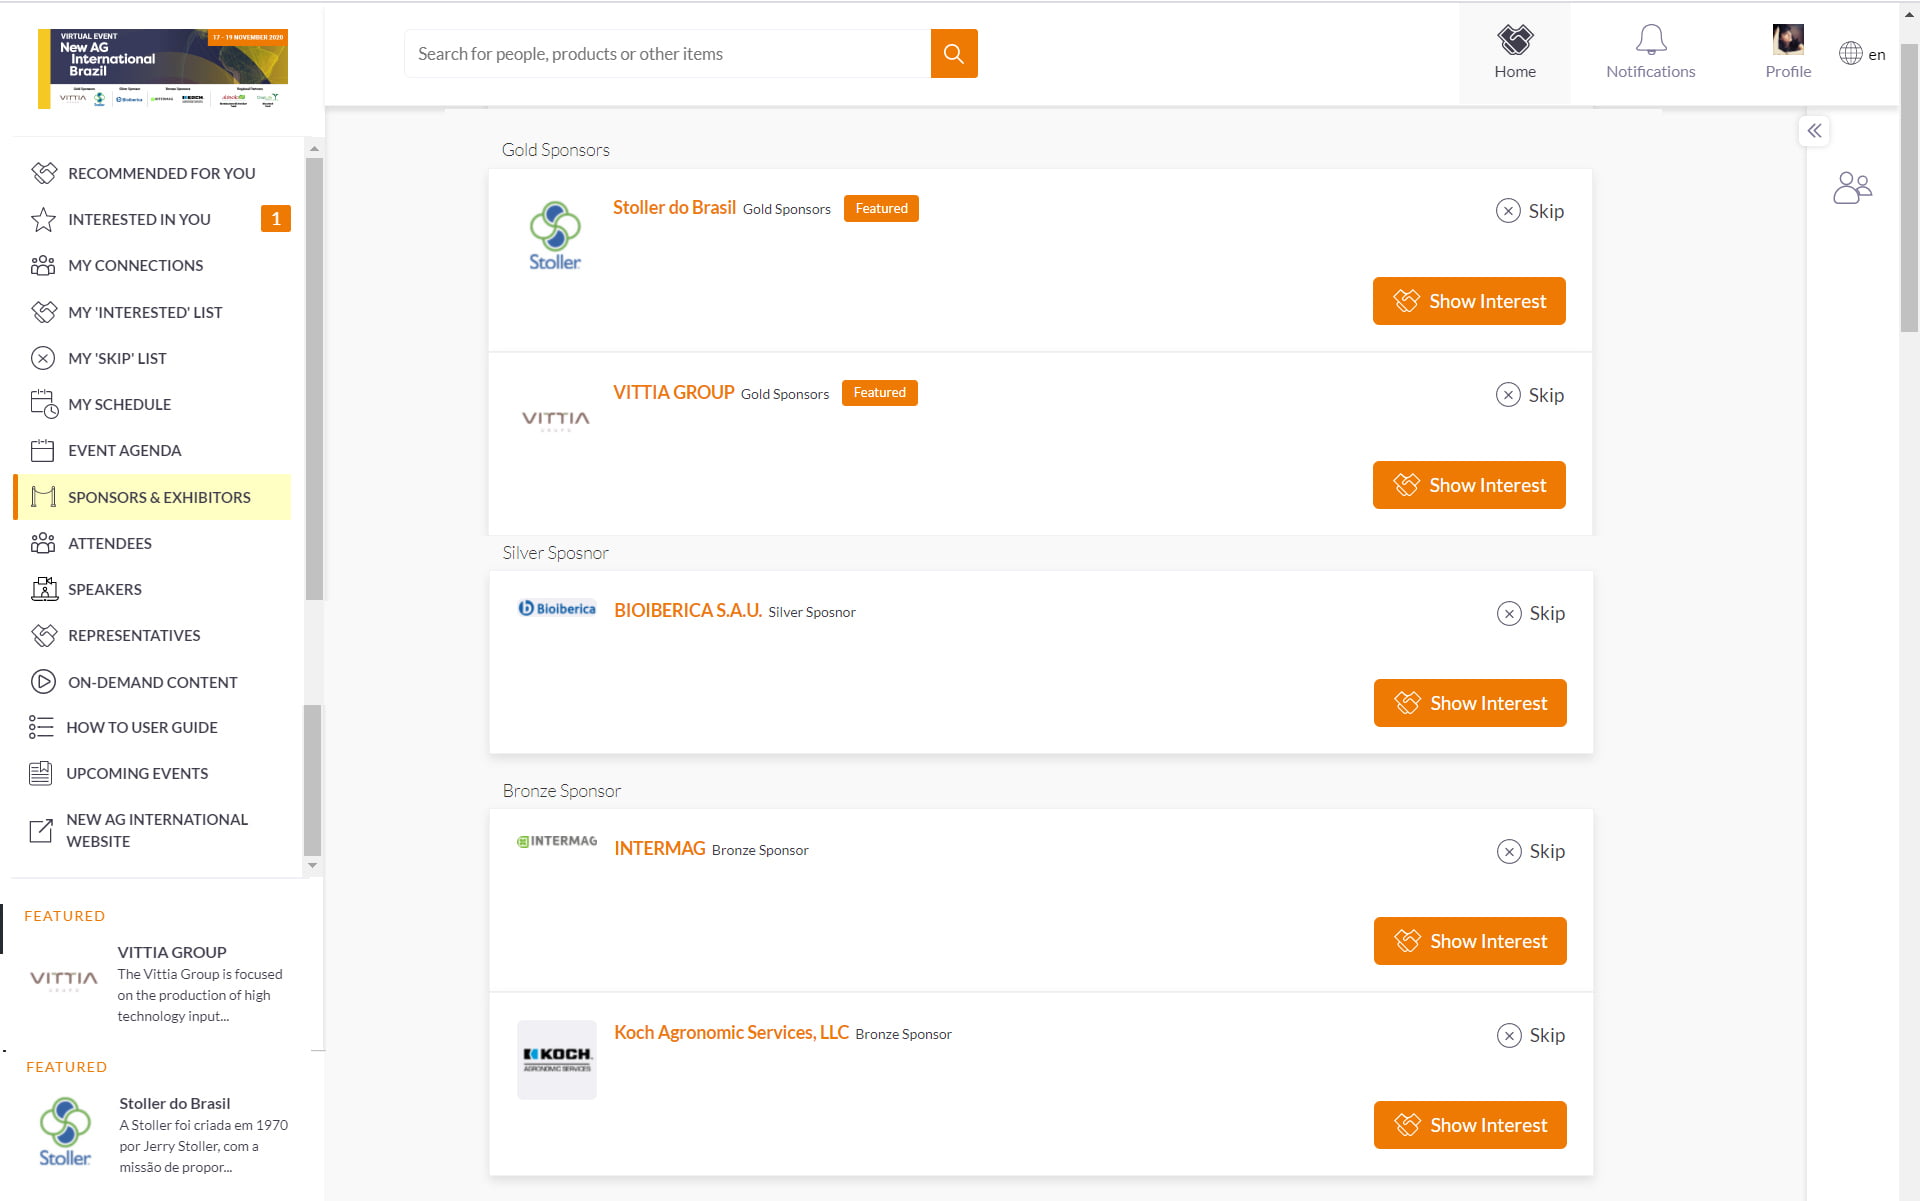Click the skip circle-x icon for VITTIA GROUP
Viewport: 1920px width, 1201px height.
point(1508,395)
